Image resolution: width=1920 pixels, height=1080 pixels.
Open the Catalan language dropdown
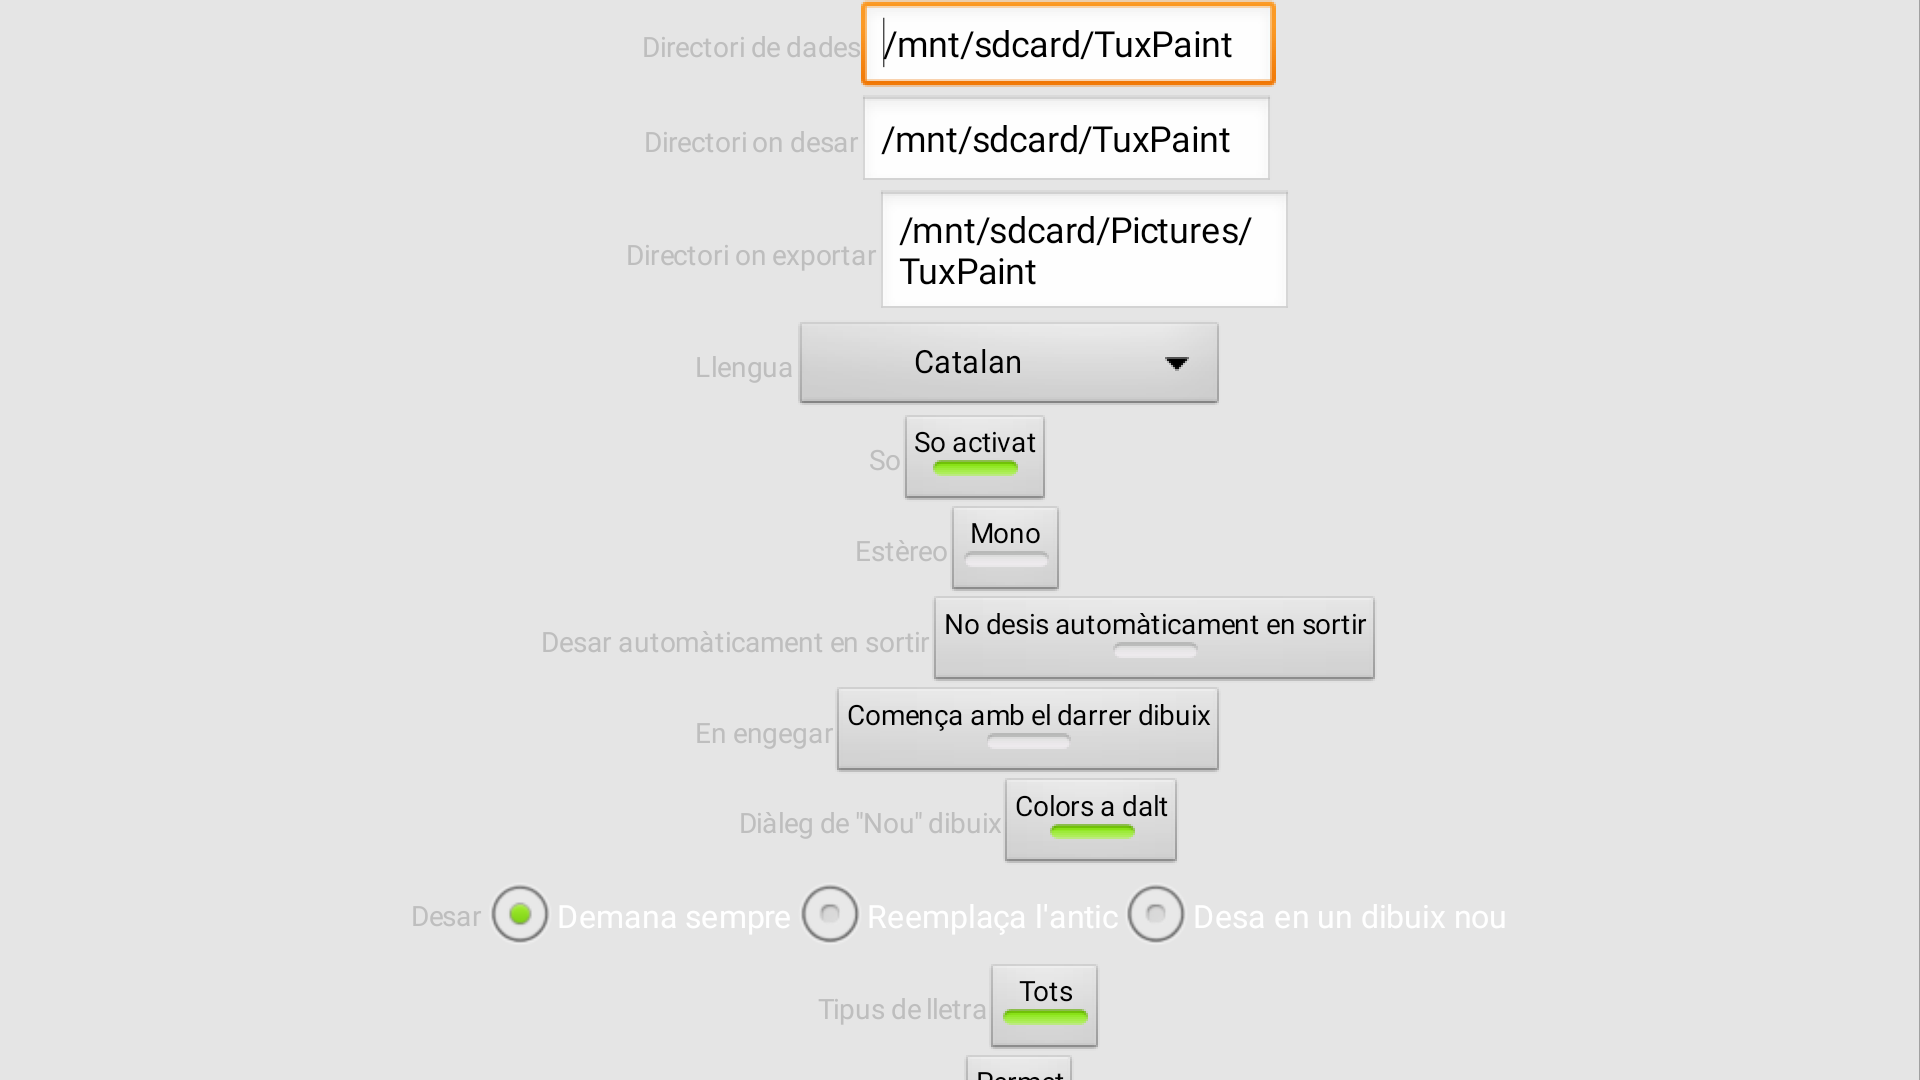click(1008, 363)
